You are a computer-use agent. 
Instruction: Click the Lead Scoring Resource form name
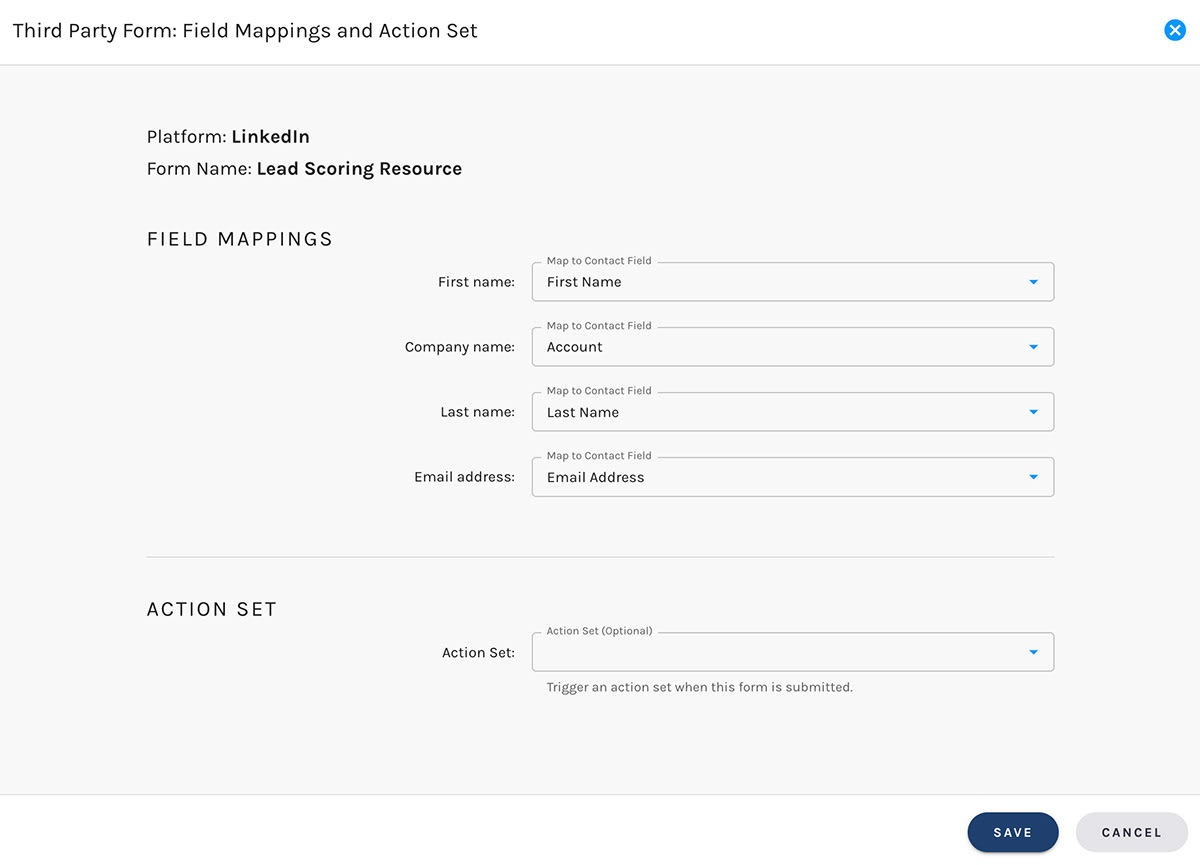359,168
